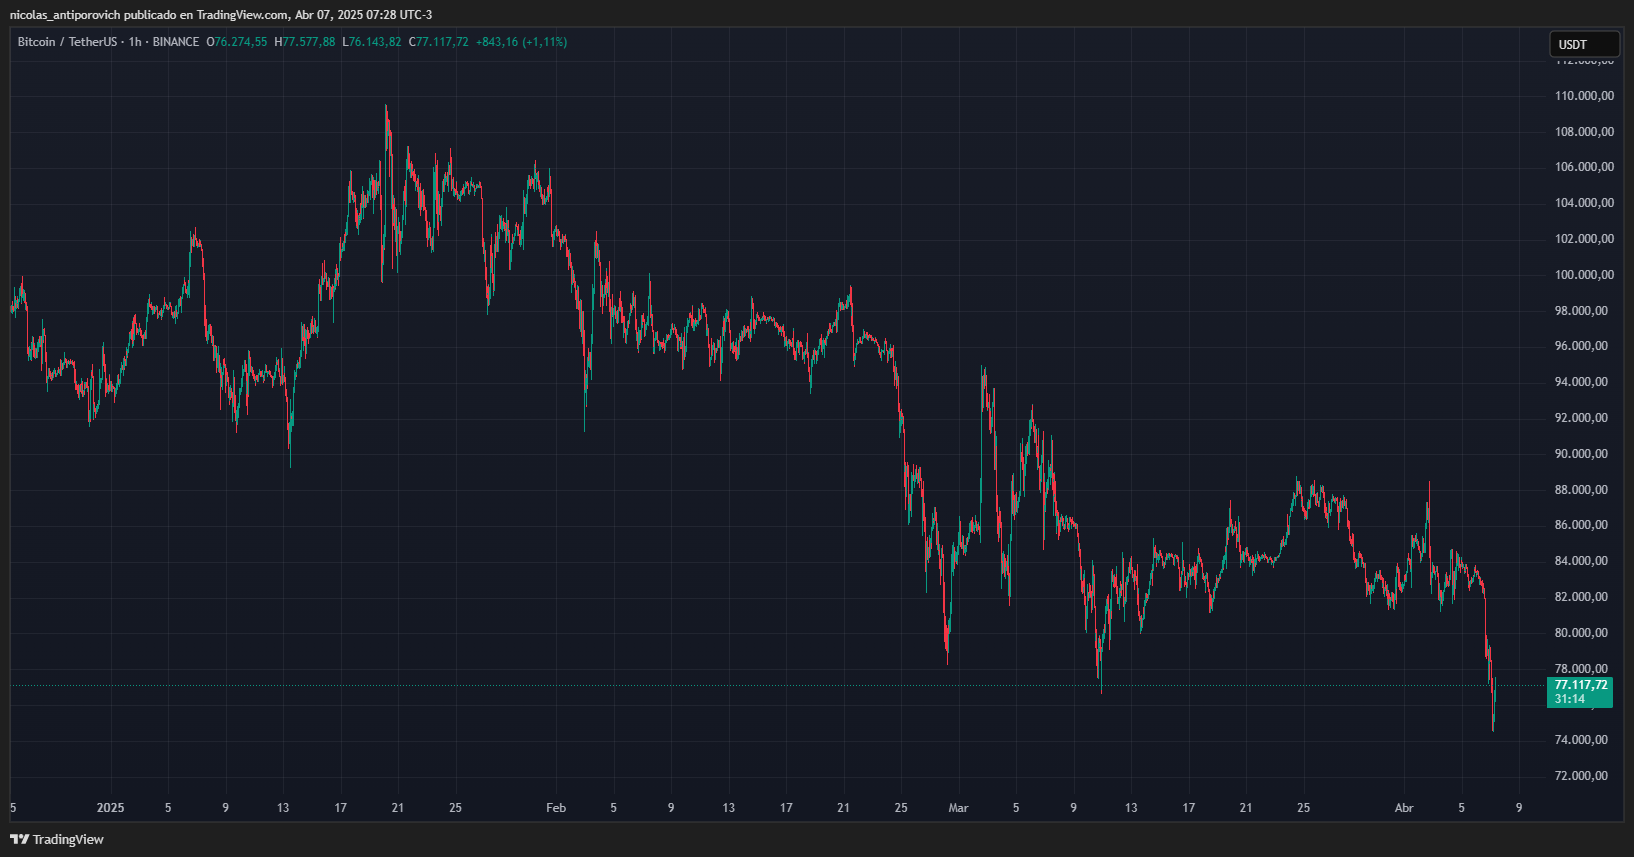This screenshot has width=1634, height=857.
Task: Click the low value 76.143,82
Action: pos(375,42)
